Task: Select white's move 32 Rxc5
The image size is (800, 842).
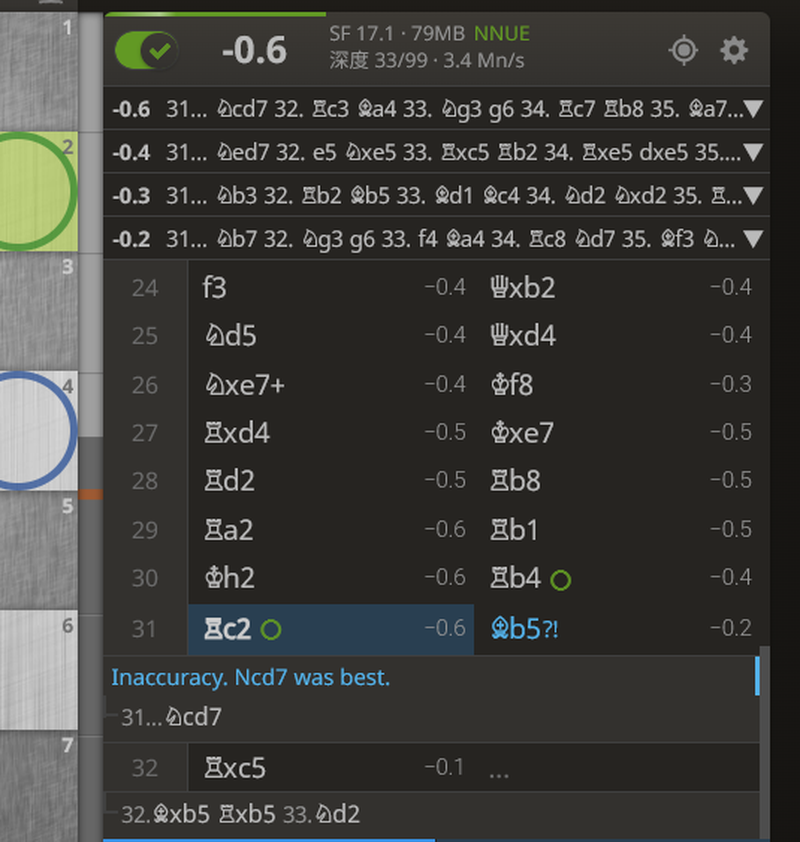Action: 235,768
